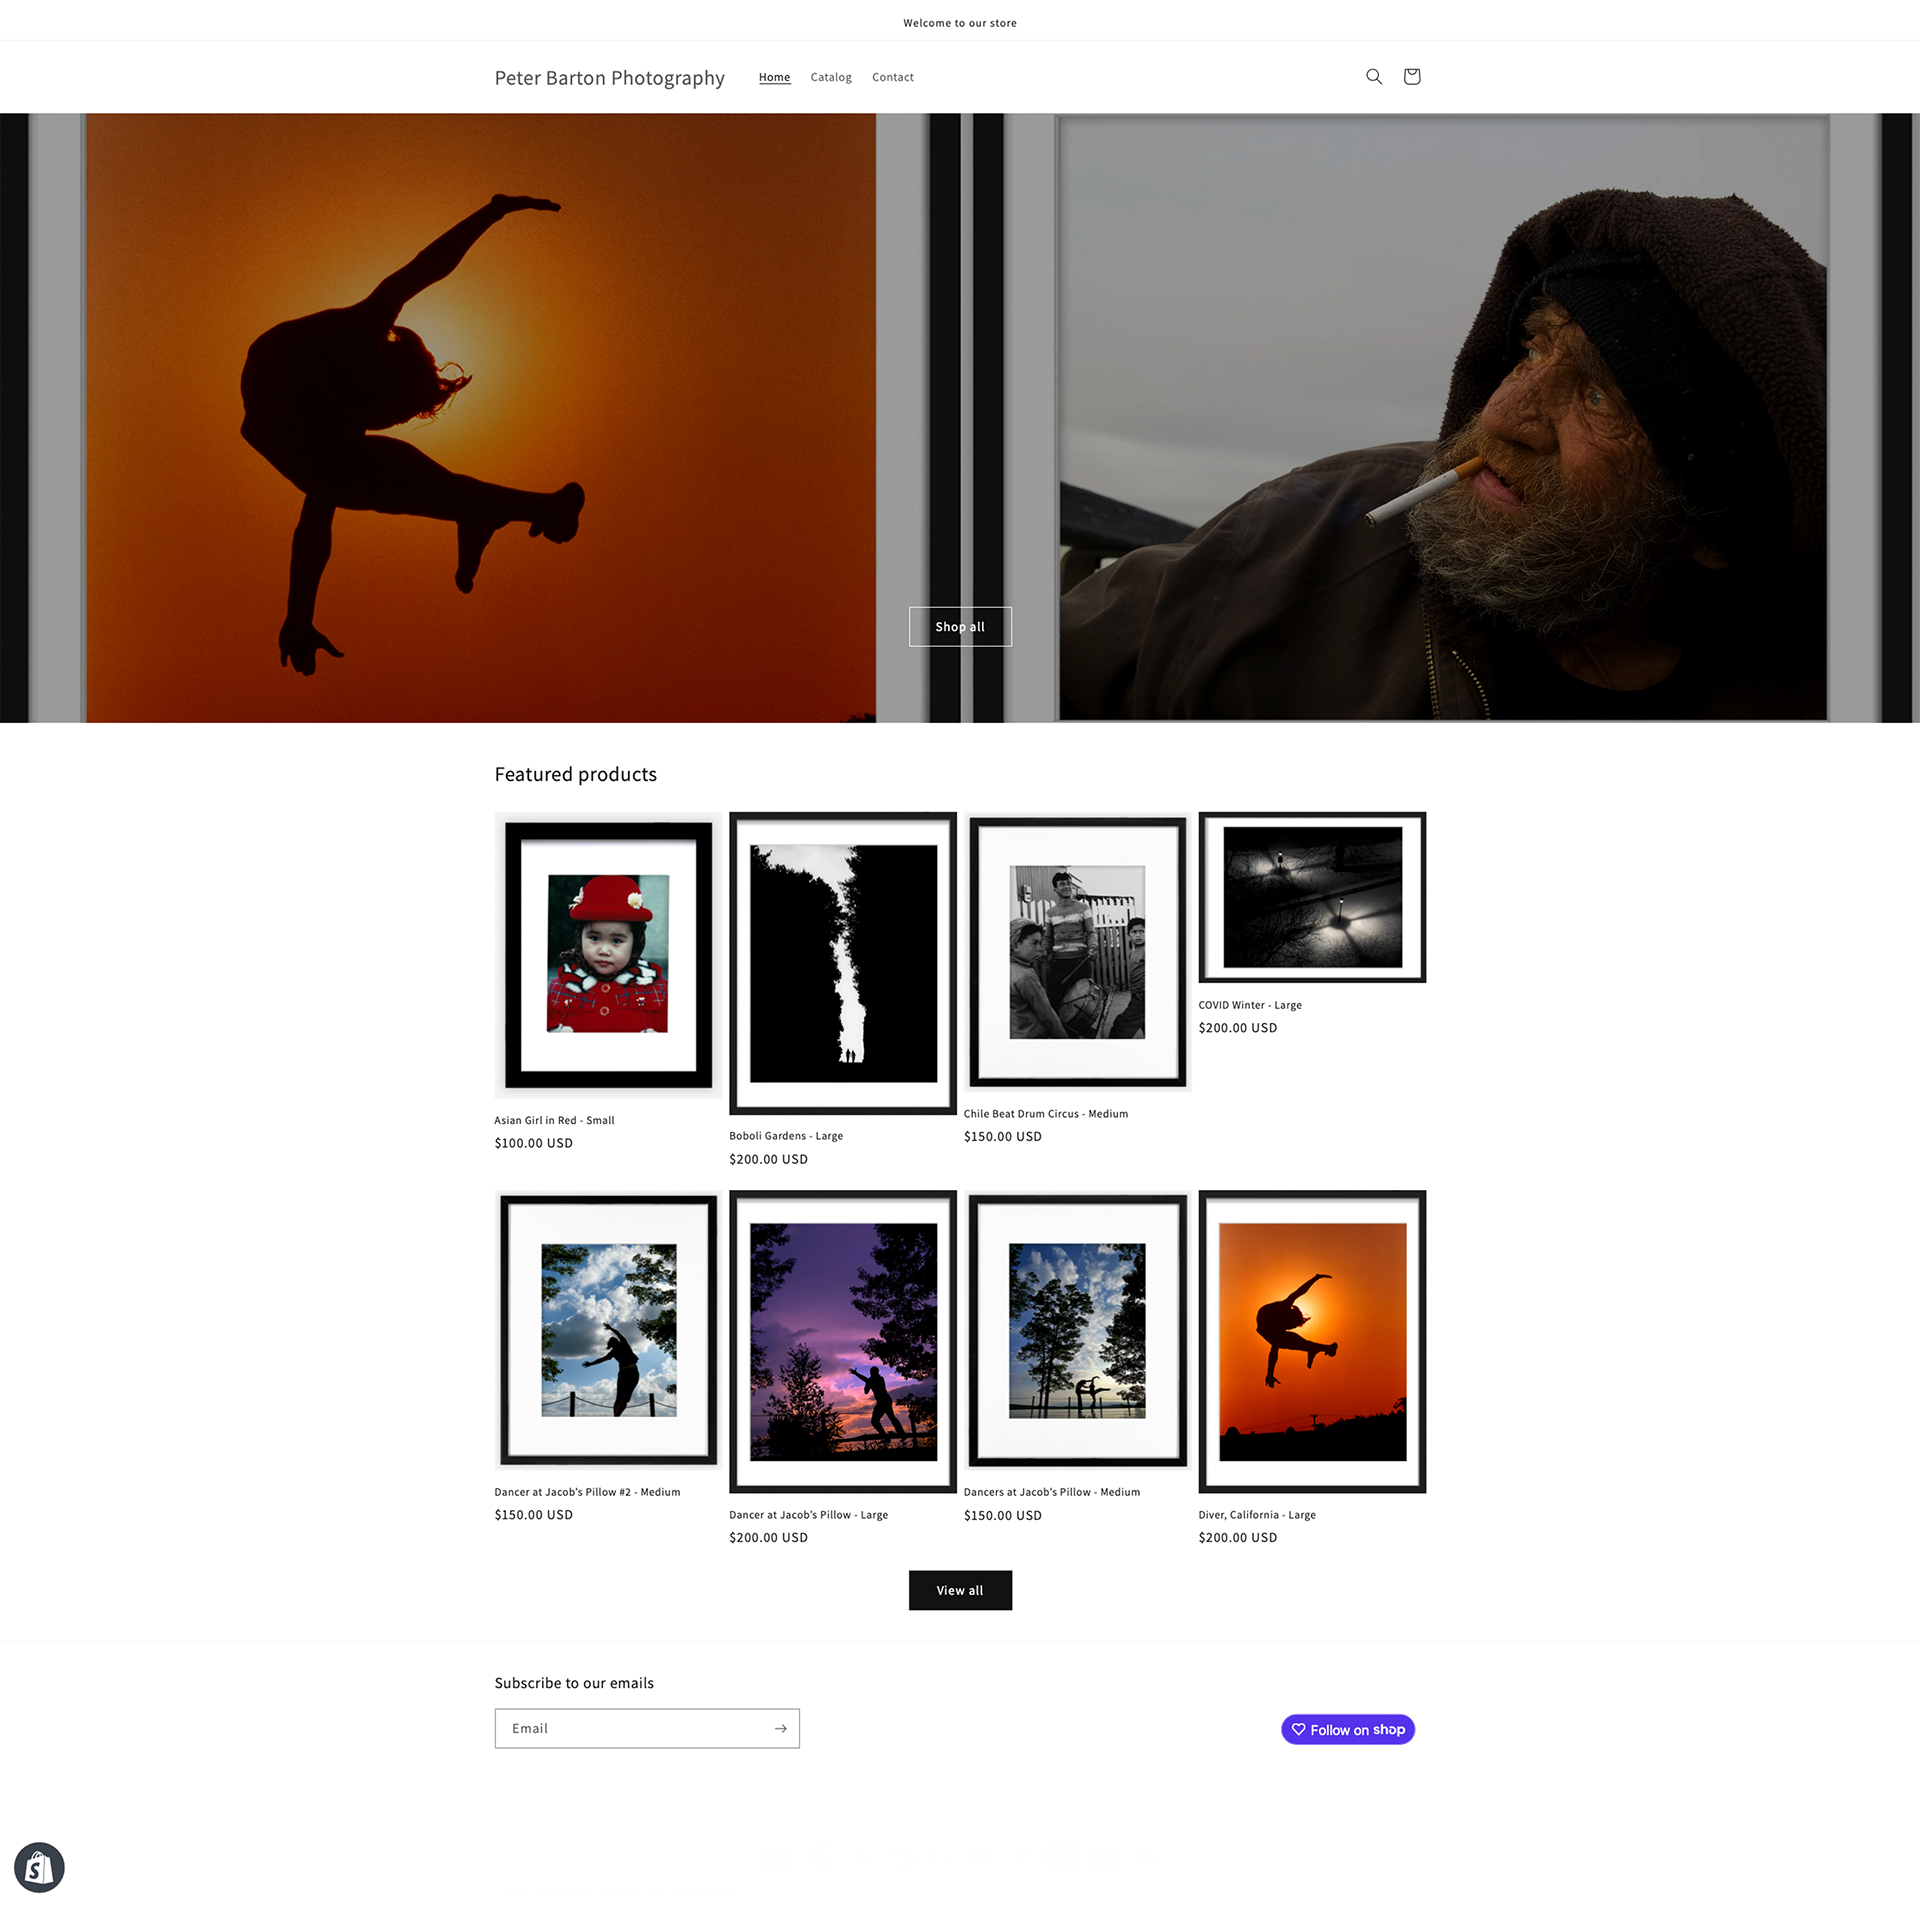The width and height of the screenshot is (1920, 1920).
Task: Submit email with the arrow icon
Action: (780, 1728)
